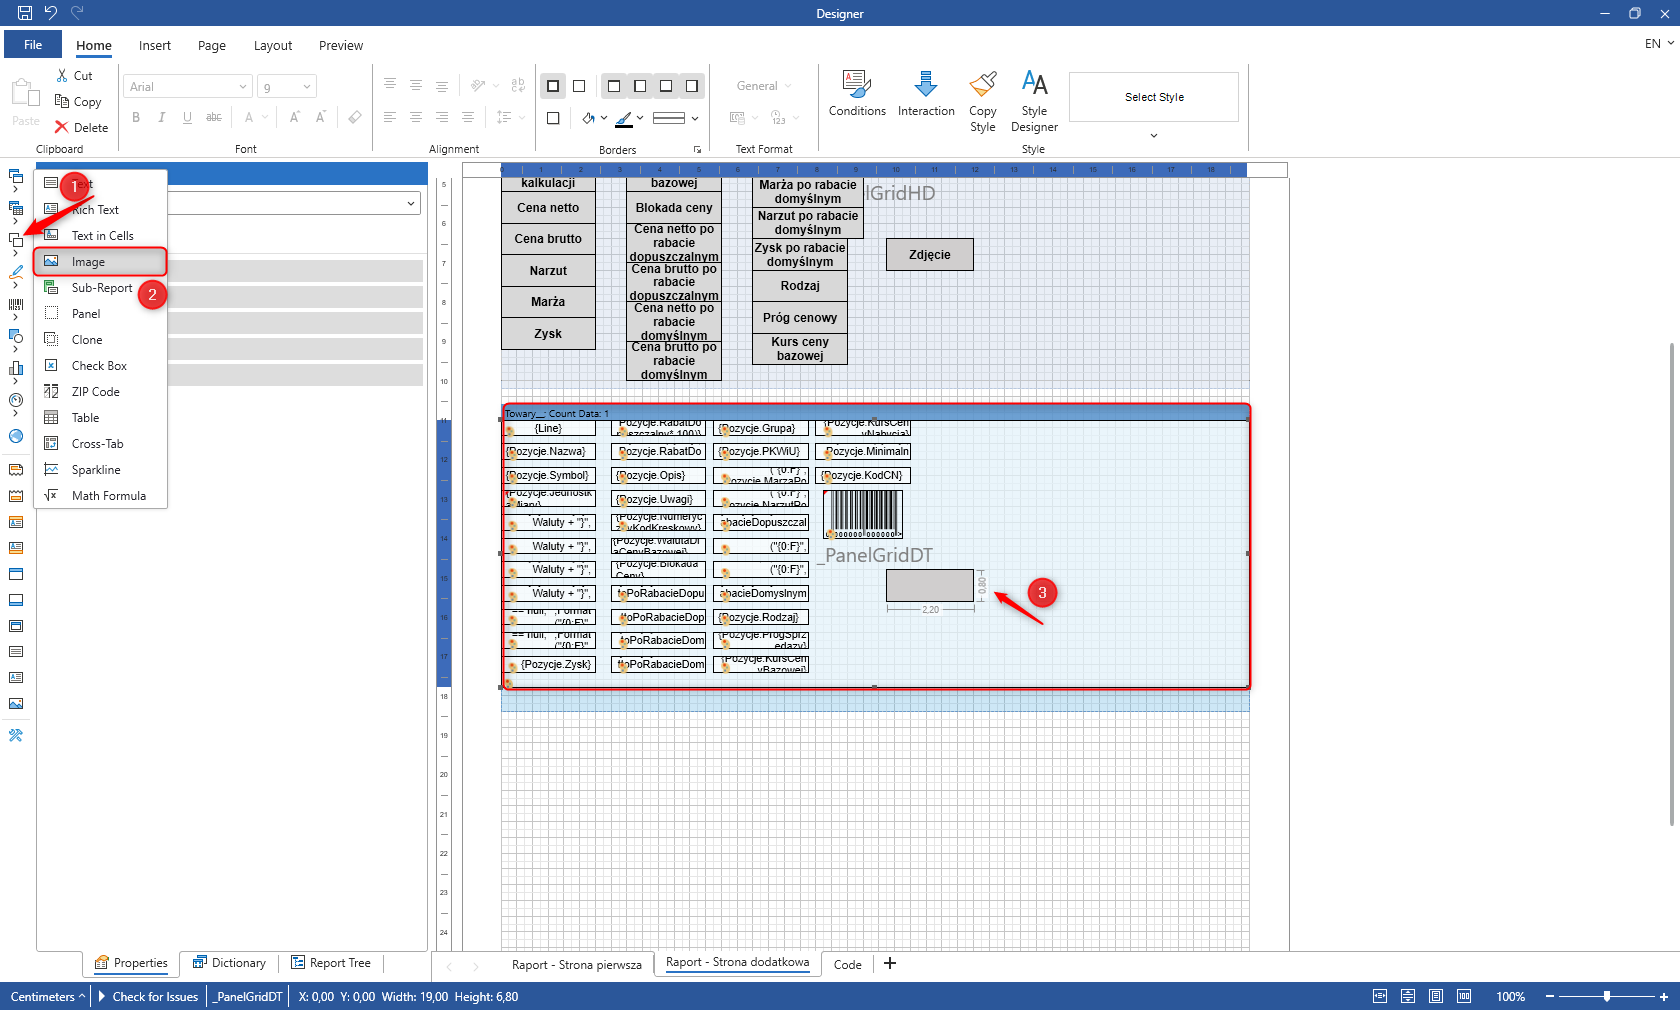This screenshot has width=1680, height=1010.
Task: Open the Centimeters units dropdown
Action: [x=47, y=996]
